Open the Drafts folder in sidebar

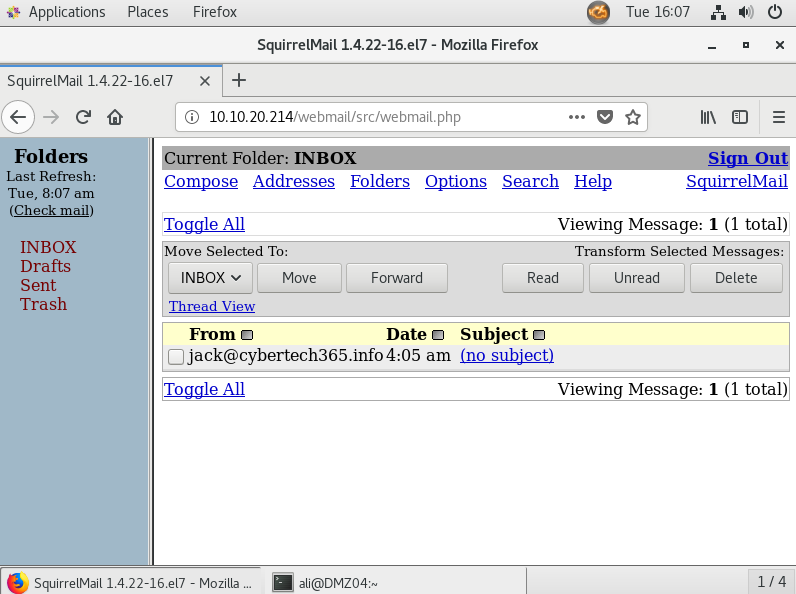(45, 266)
